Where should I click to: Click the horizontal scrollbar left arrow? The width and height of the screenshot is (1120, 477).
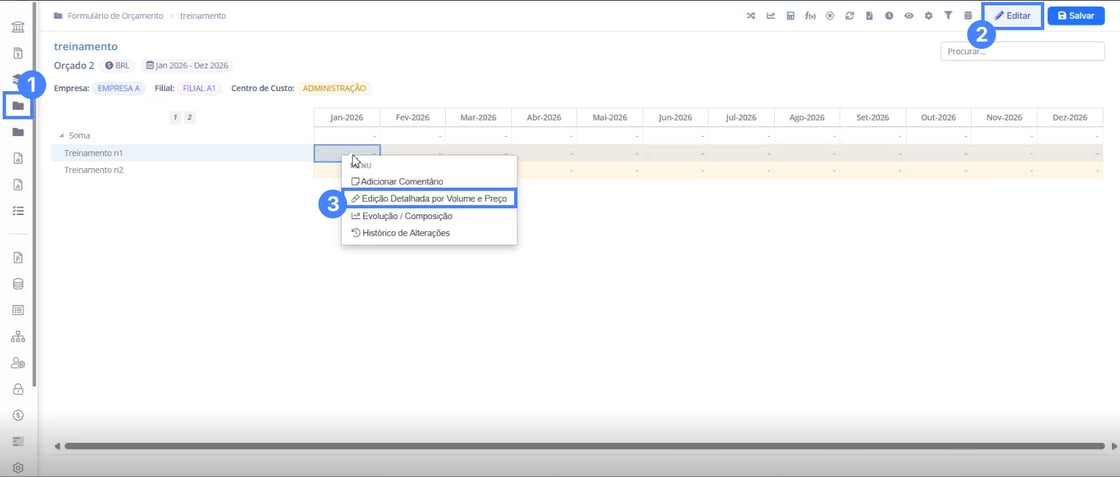(57, 446)
